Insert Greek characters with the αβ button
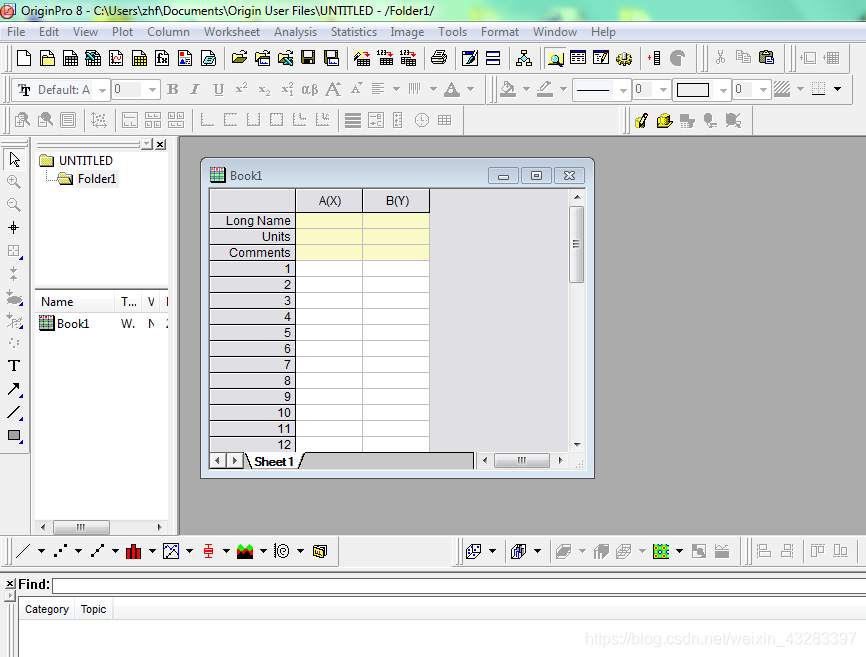Viewport: 866px width, 657px height. (310, 89)
